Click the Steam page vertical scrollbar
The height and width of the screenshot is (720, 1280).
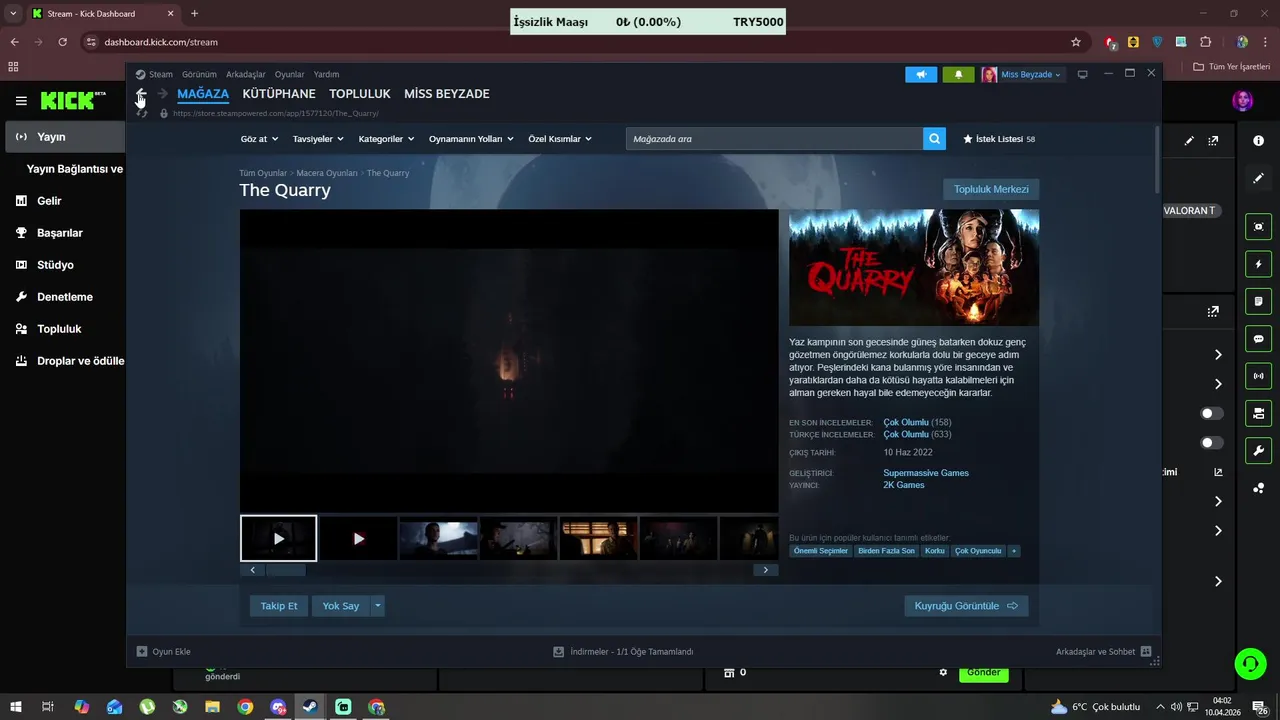pyautogui.click(x=1158, y=160)
